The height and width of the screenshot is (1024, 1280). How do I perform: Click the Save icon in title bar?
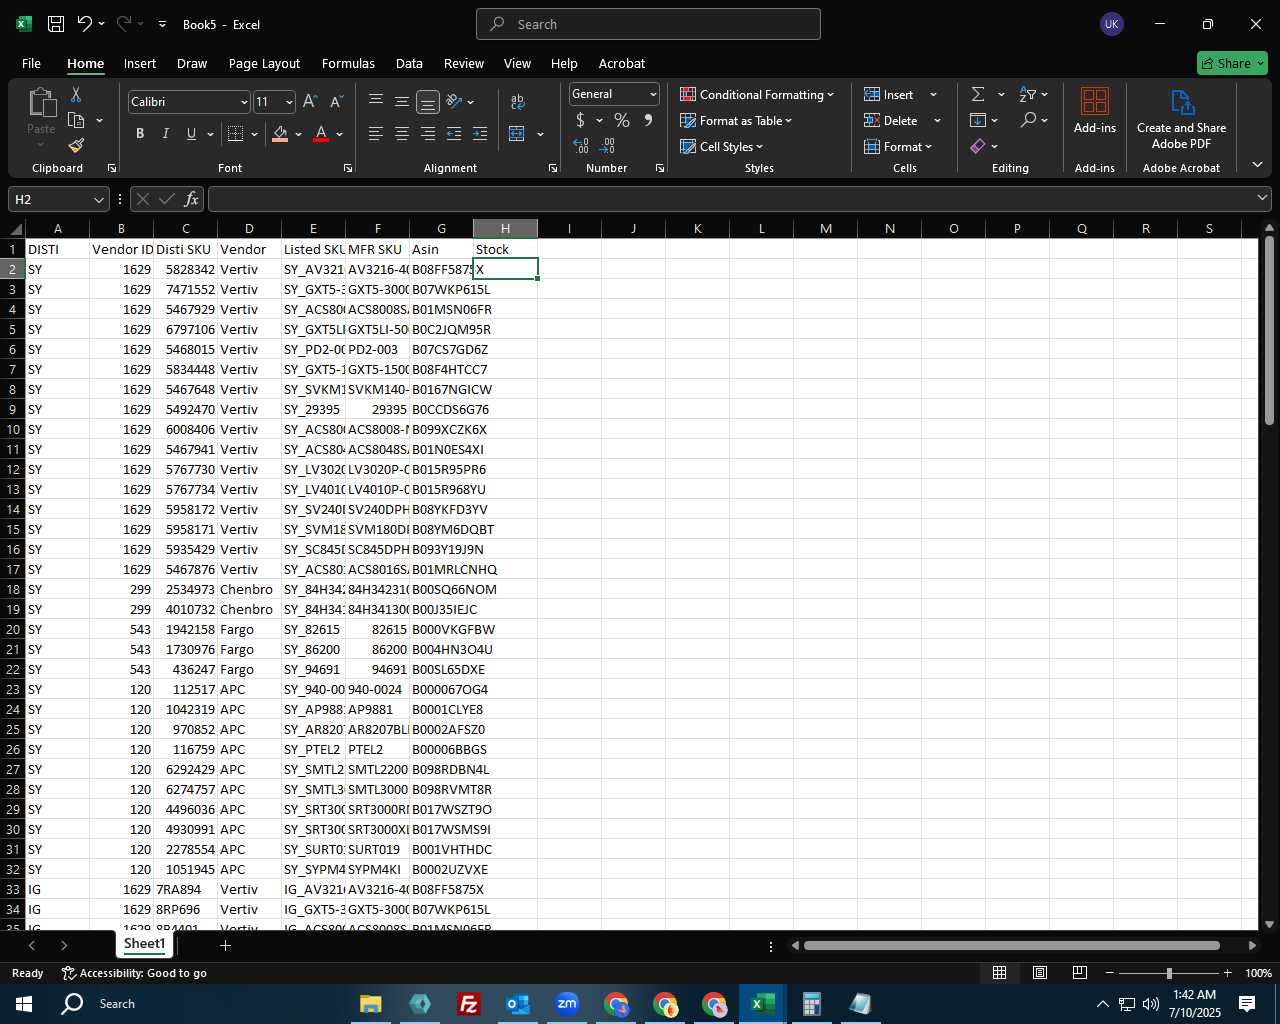tap(56, 24)
